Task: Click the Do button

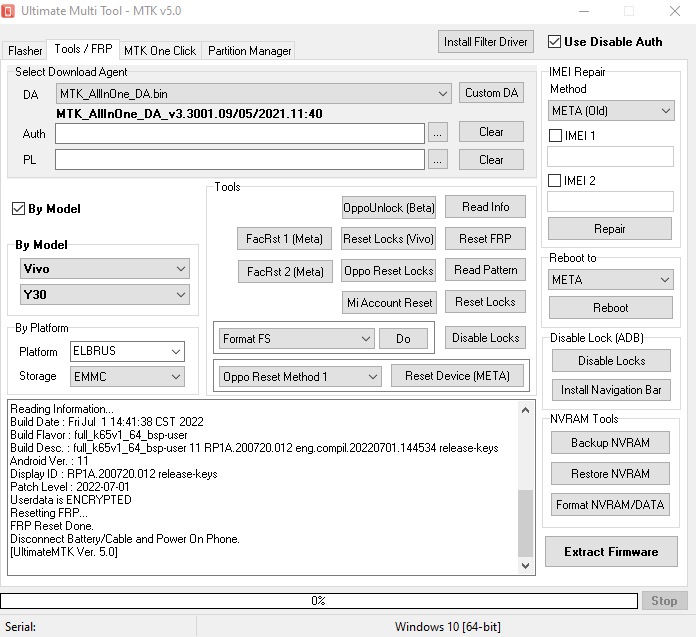Action: tap(403, 339)
